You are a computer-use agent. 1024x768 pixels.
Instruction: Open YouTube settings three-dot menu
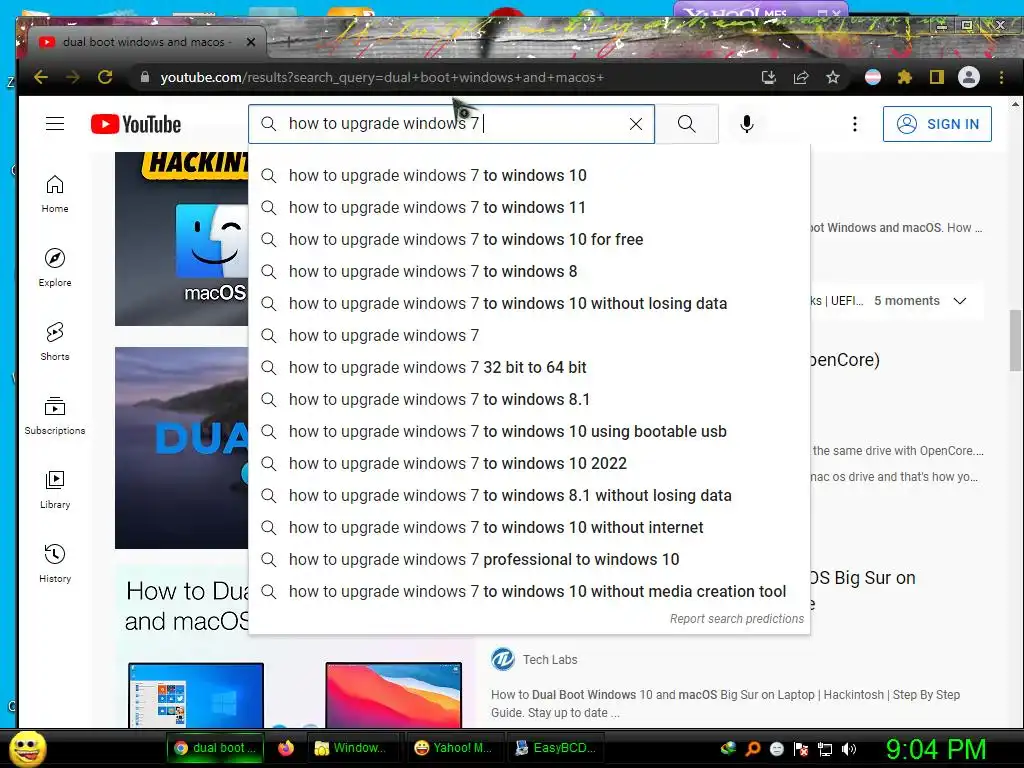pyautogui.click(x=854, y=124)
